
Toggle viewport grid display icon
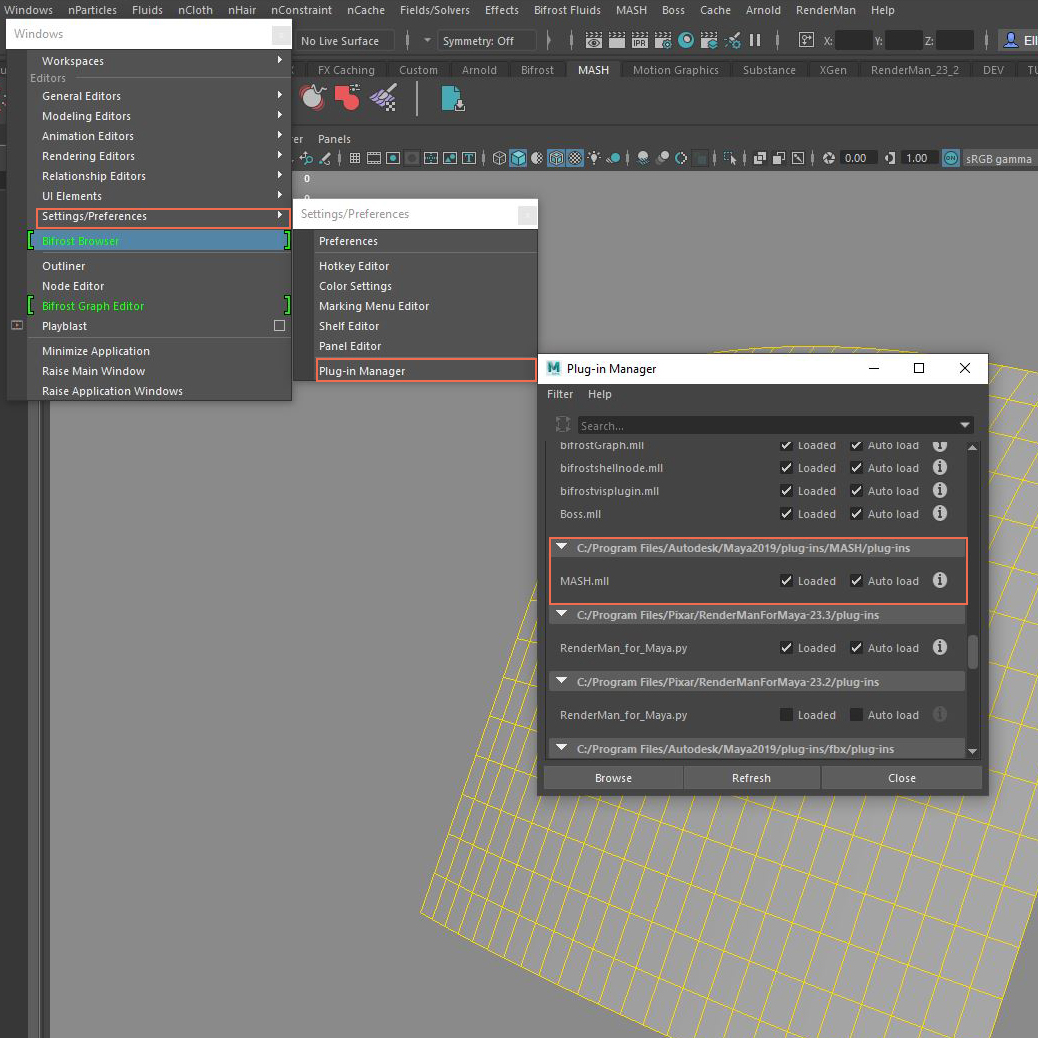click(355, 158)
